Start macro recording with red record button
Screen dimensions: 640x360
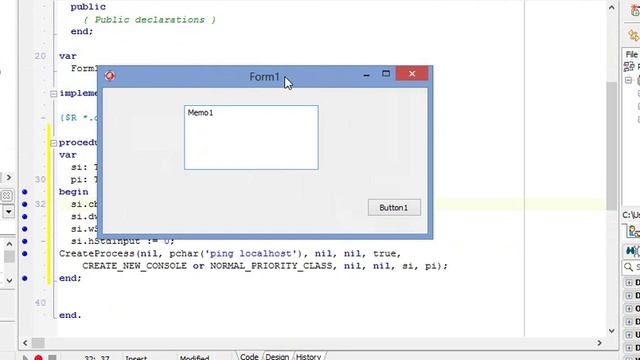38,358
